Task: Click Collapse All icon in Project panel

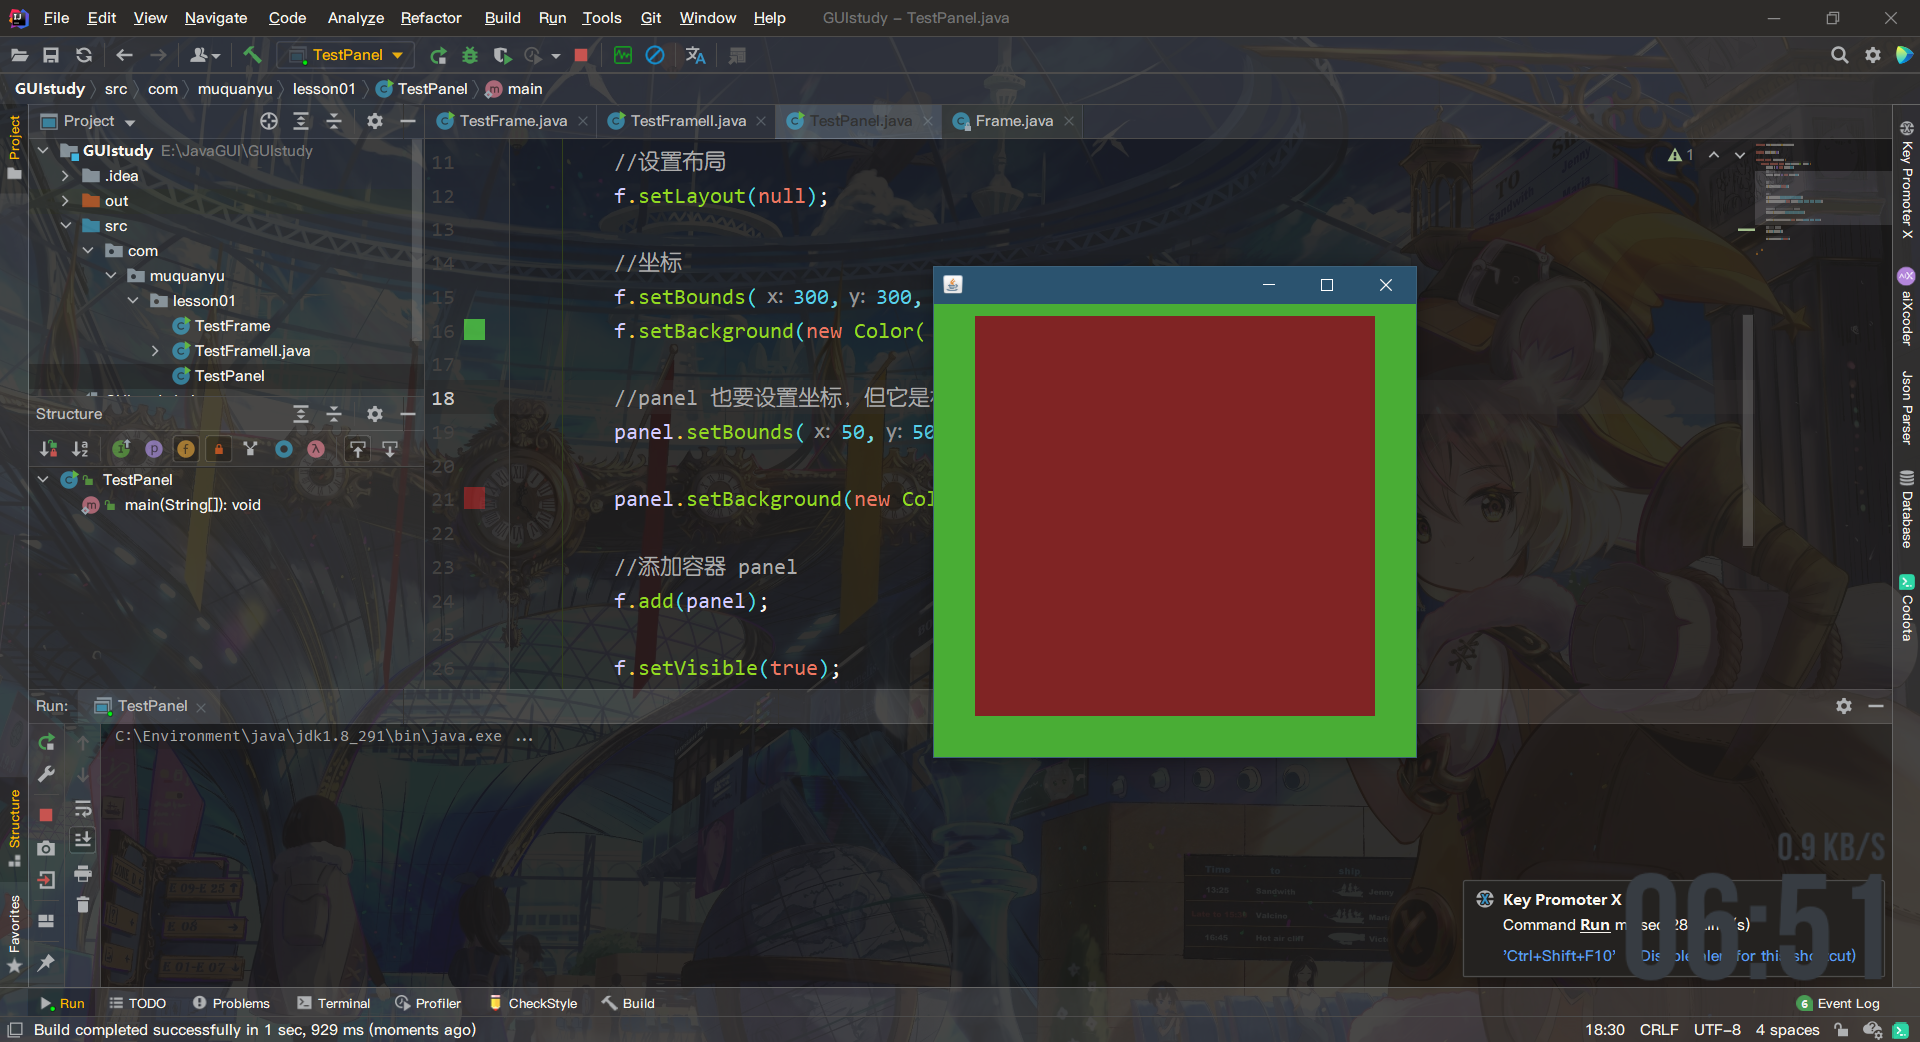Action: click(334, 121)
